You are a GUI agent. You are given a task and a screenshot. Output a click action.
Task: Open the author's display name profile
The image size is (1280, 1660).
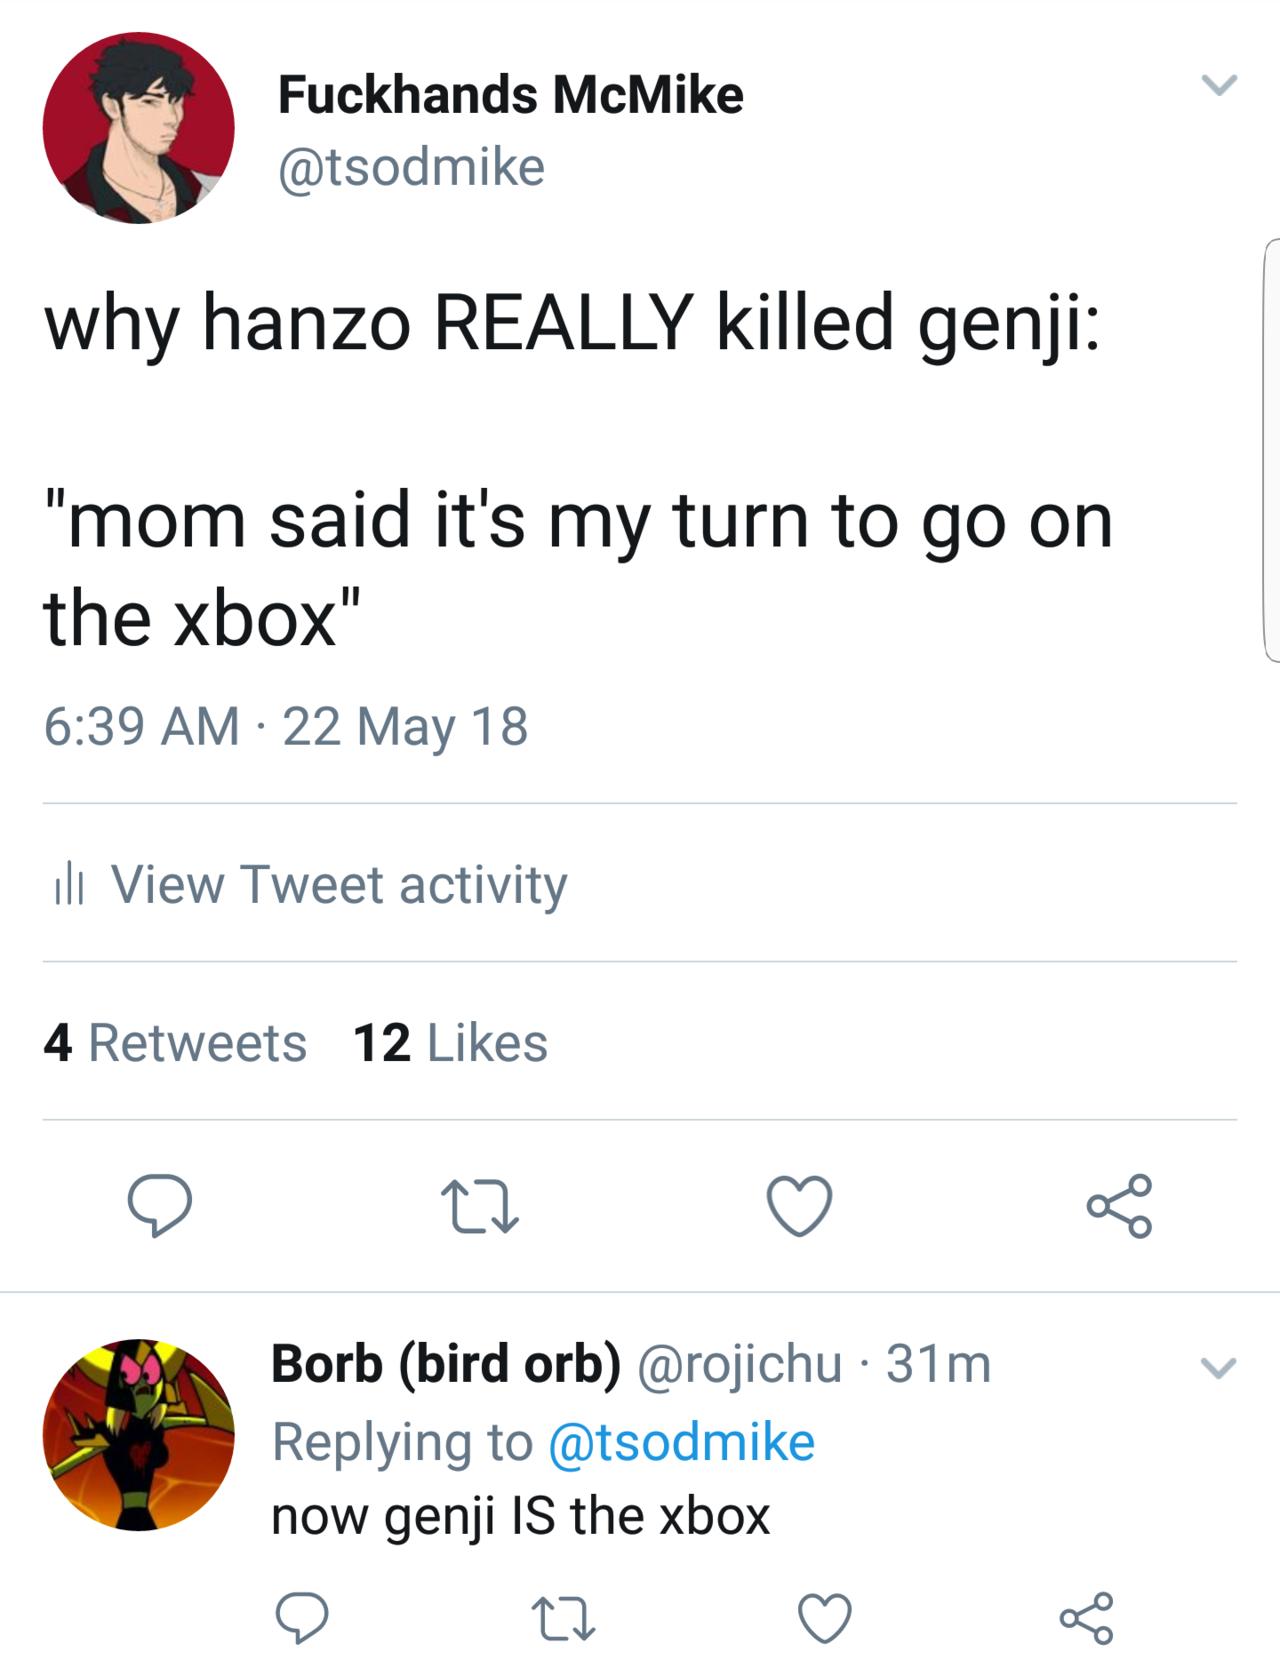[510, 95]
